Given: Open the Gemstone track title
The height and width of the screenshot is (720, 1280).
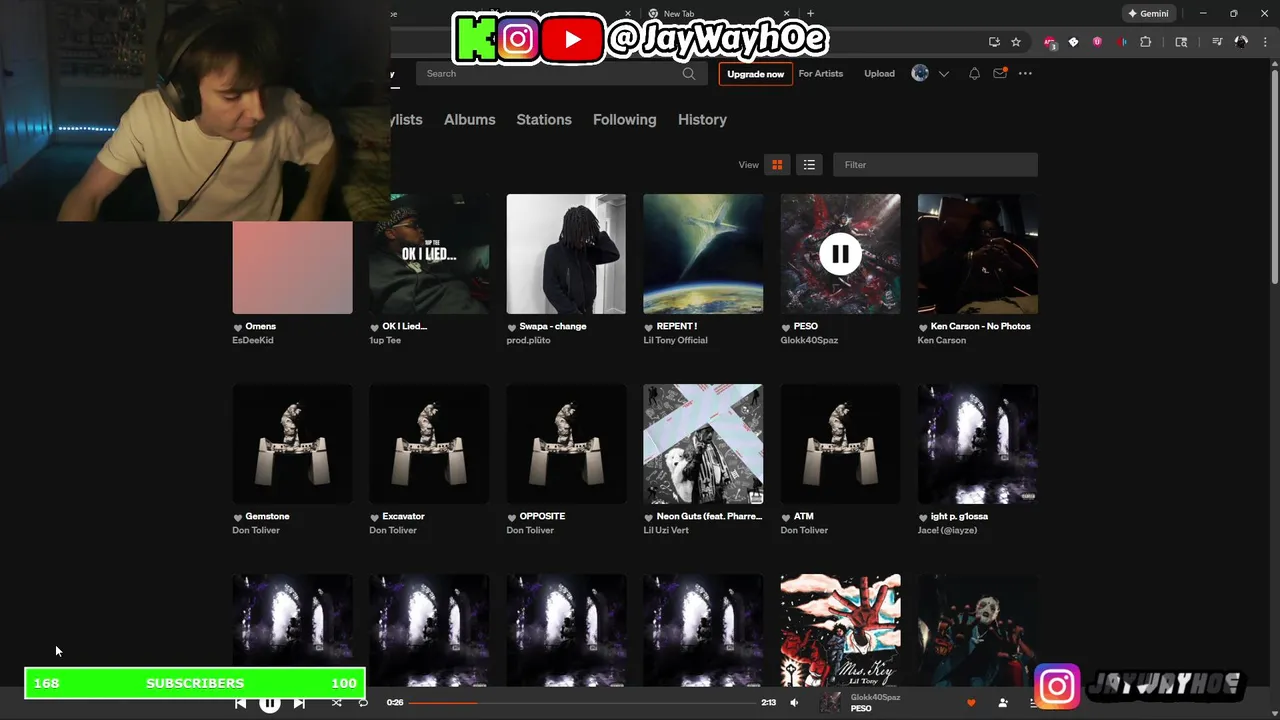Looking at the screenshot, I should pos(267,516).
